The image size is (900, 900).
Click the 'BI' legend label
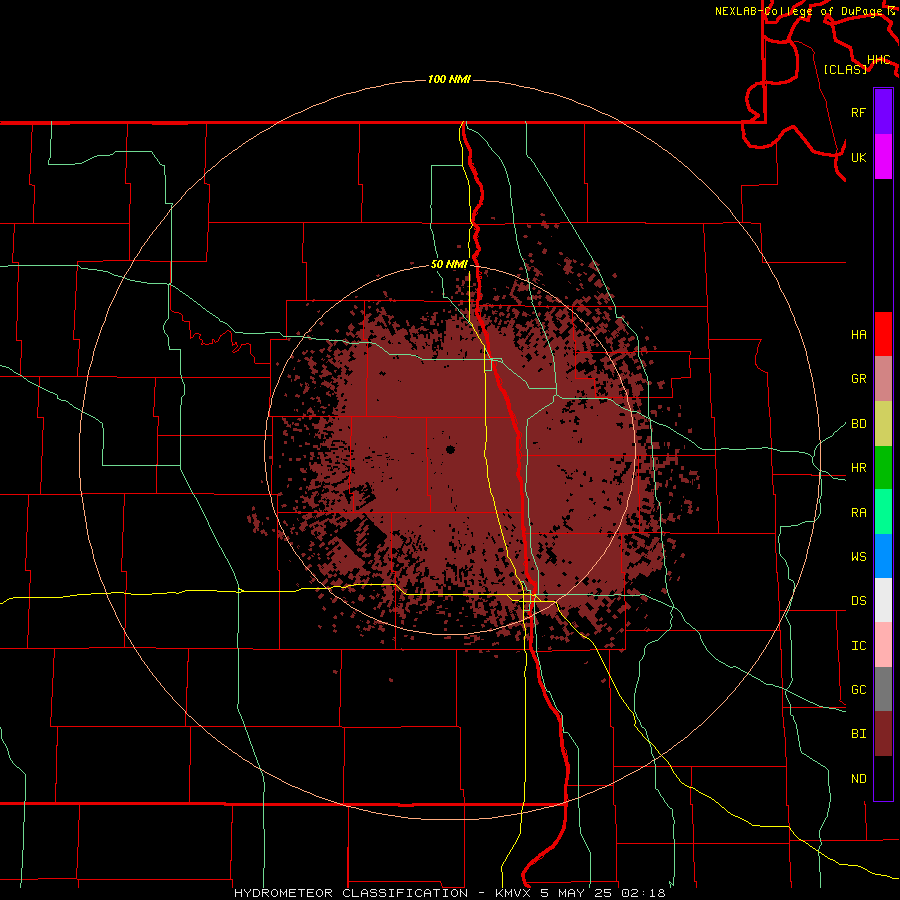point(858,734)
